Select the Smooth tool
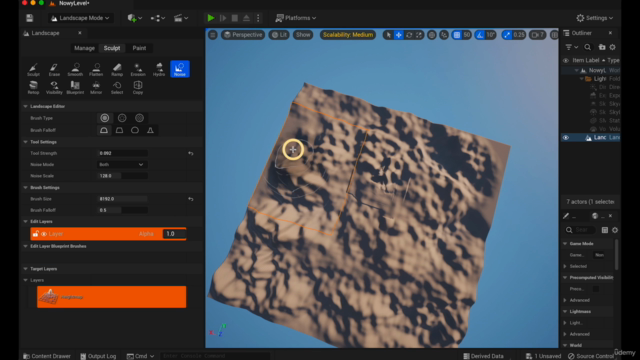This screenshot has width=640, height=360. pyautogui.click(x=75, y=69)
